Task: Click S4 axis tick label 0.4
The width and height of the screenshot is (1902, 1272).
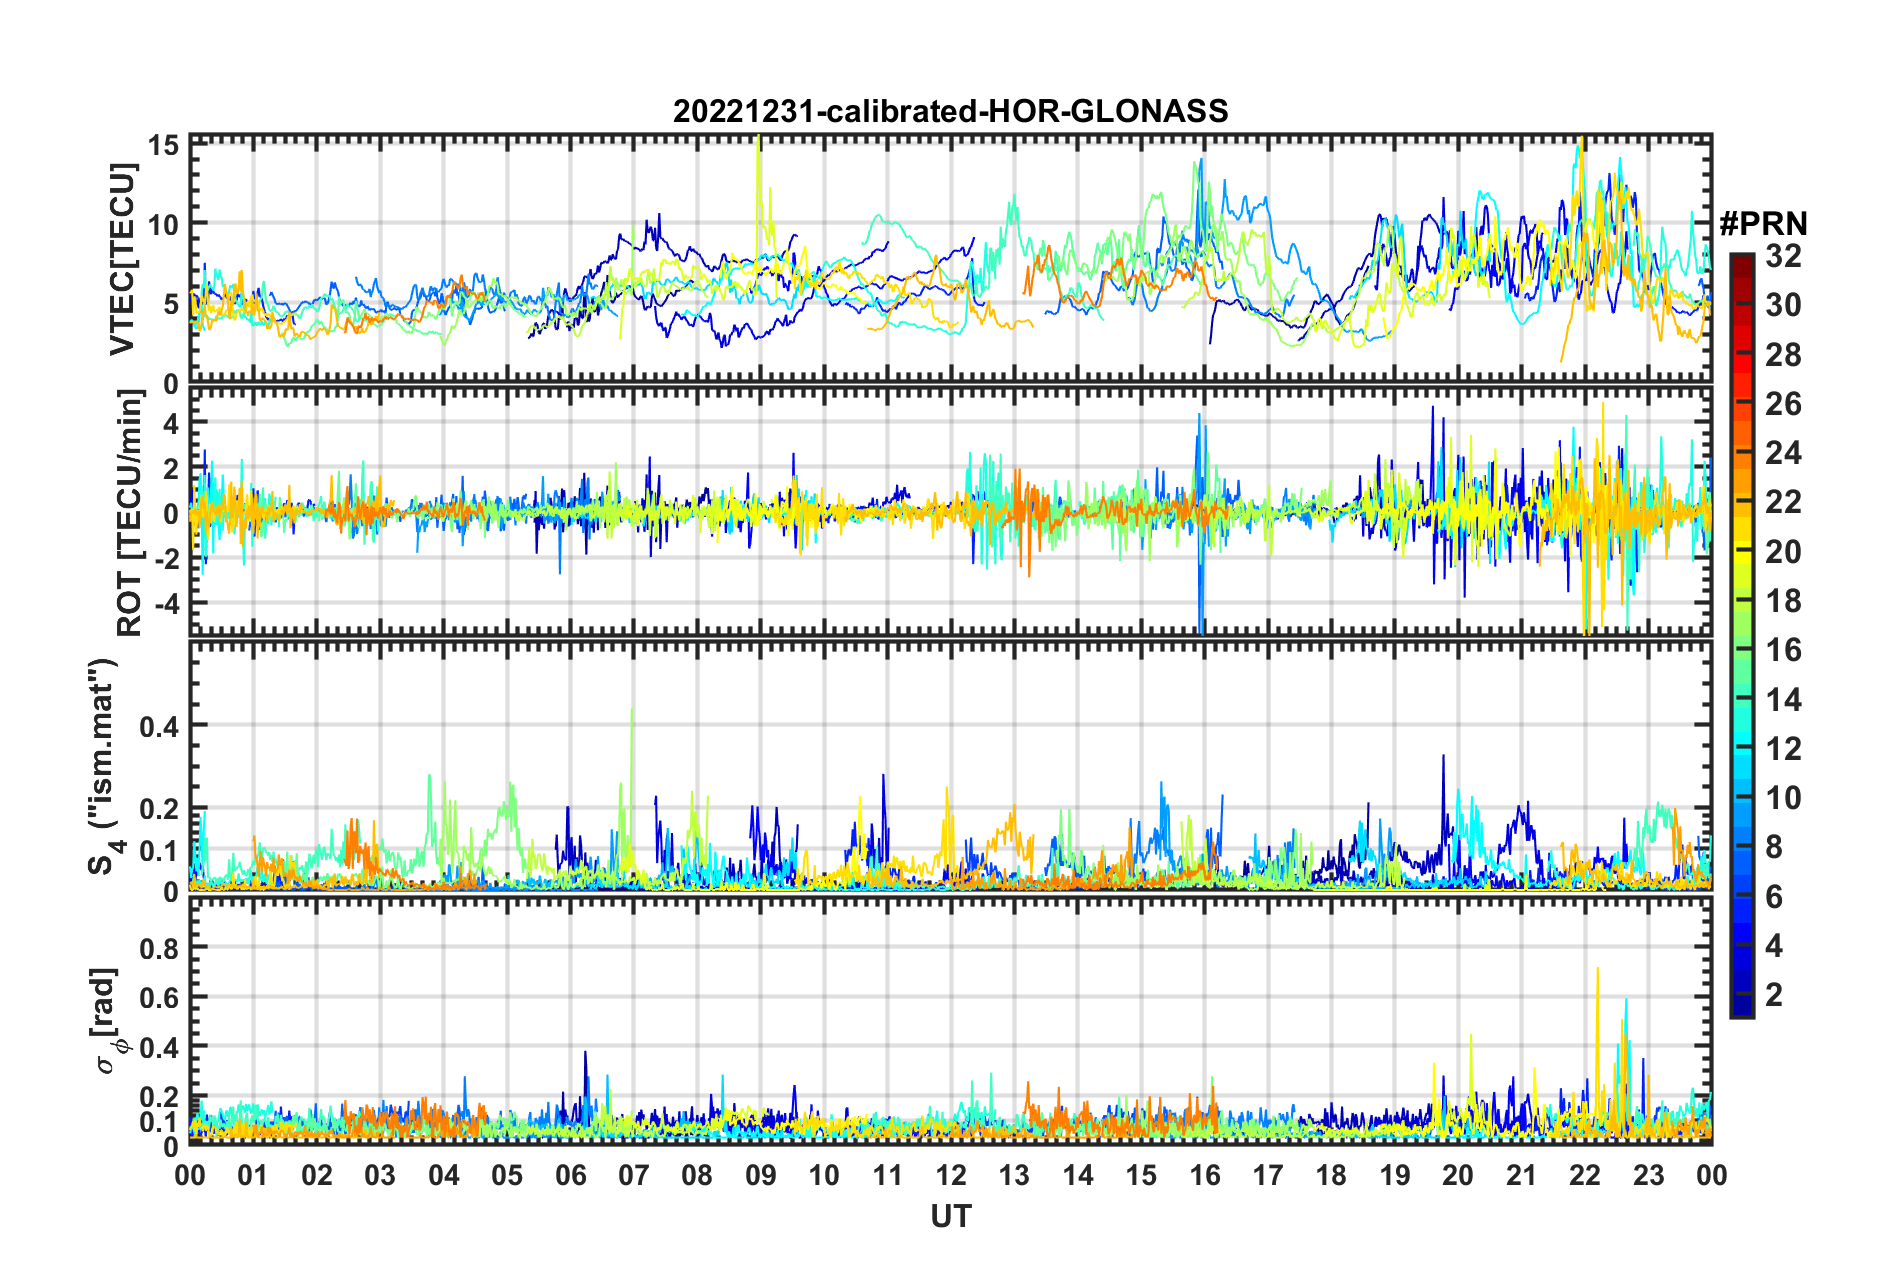Action: point(160,726)
